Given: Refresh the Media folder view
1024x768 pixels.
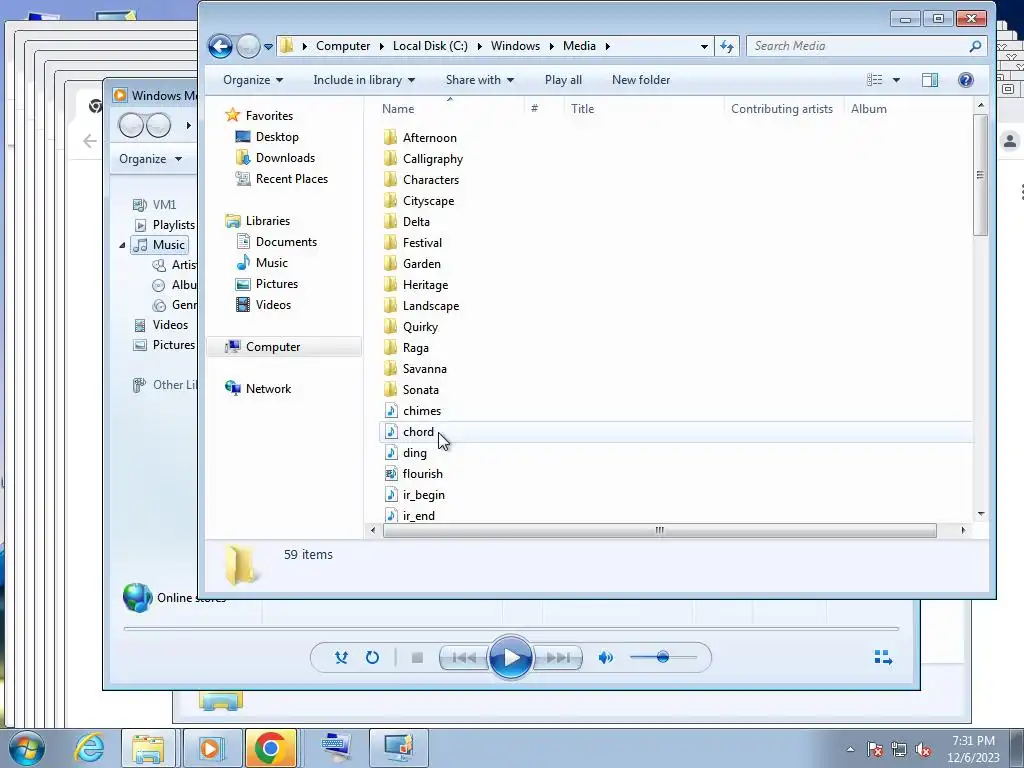Looking at the screenshot, I should point(727,46).
